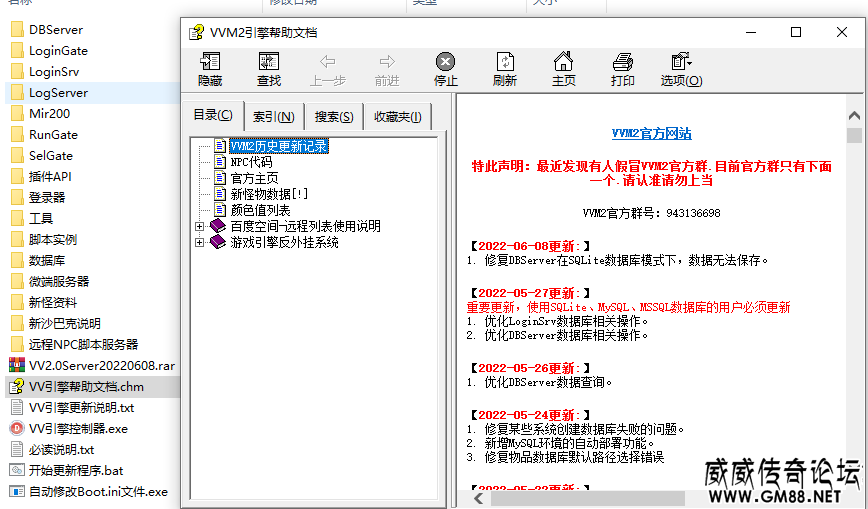The width and height of the screenshot is (868, 509).
Task: Click the 前进 (Forward) toolbar arrow
Action: click(x=387, y=69)
